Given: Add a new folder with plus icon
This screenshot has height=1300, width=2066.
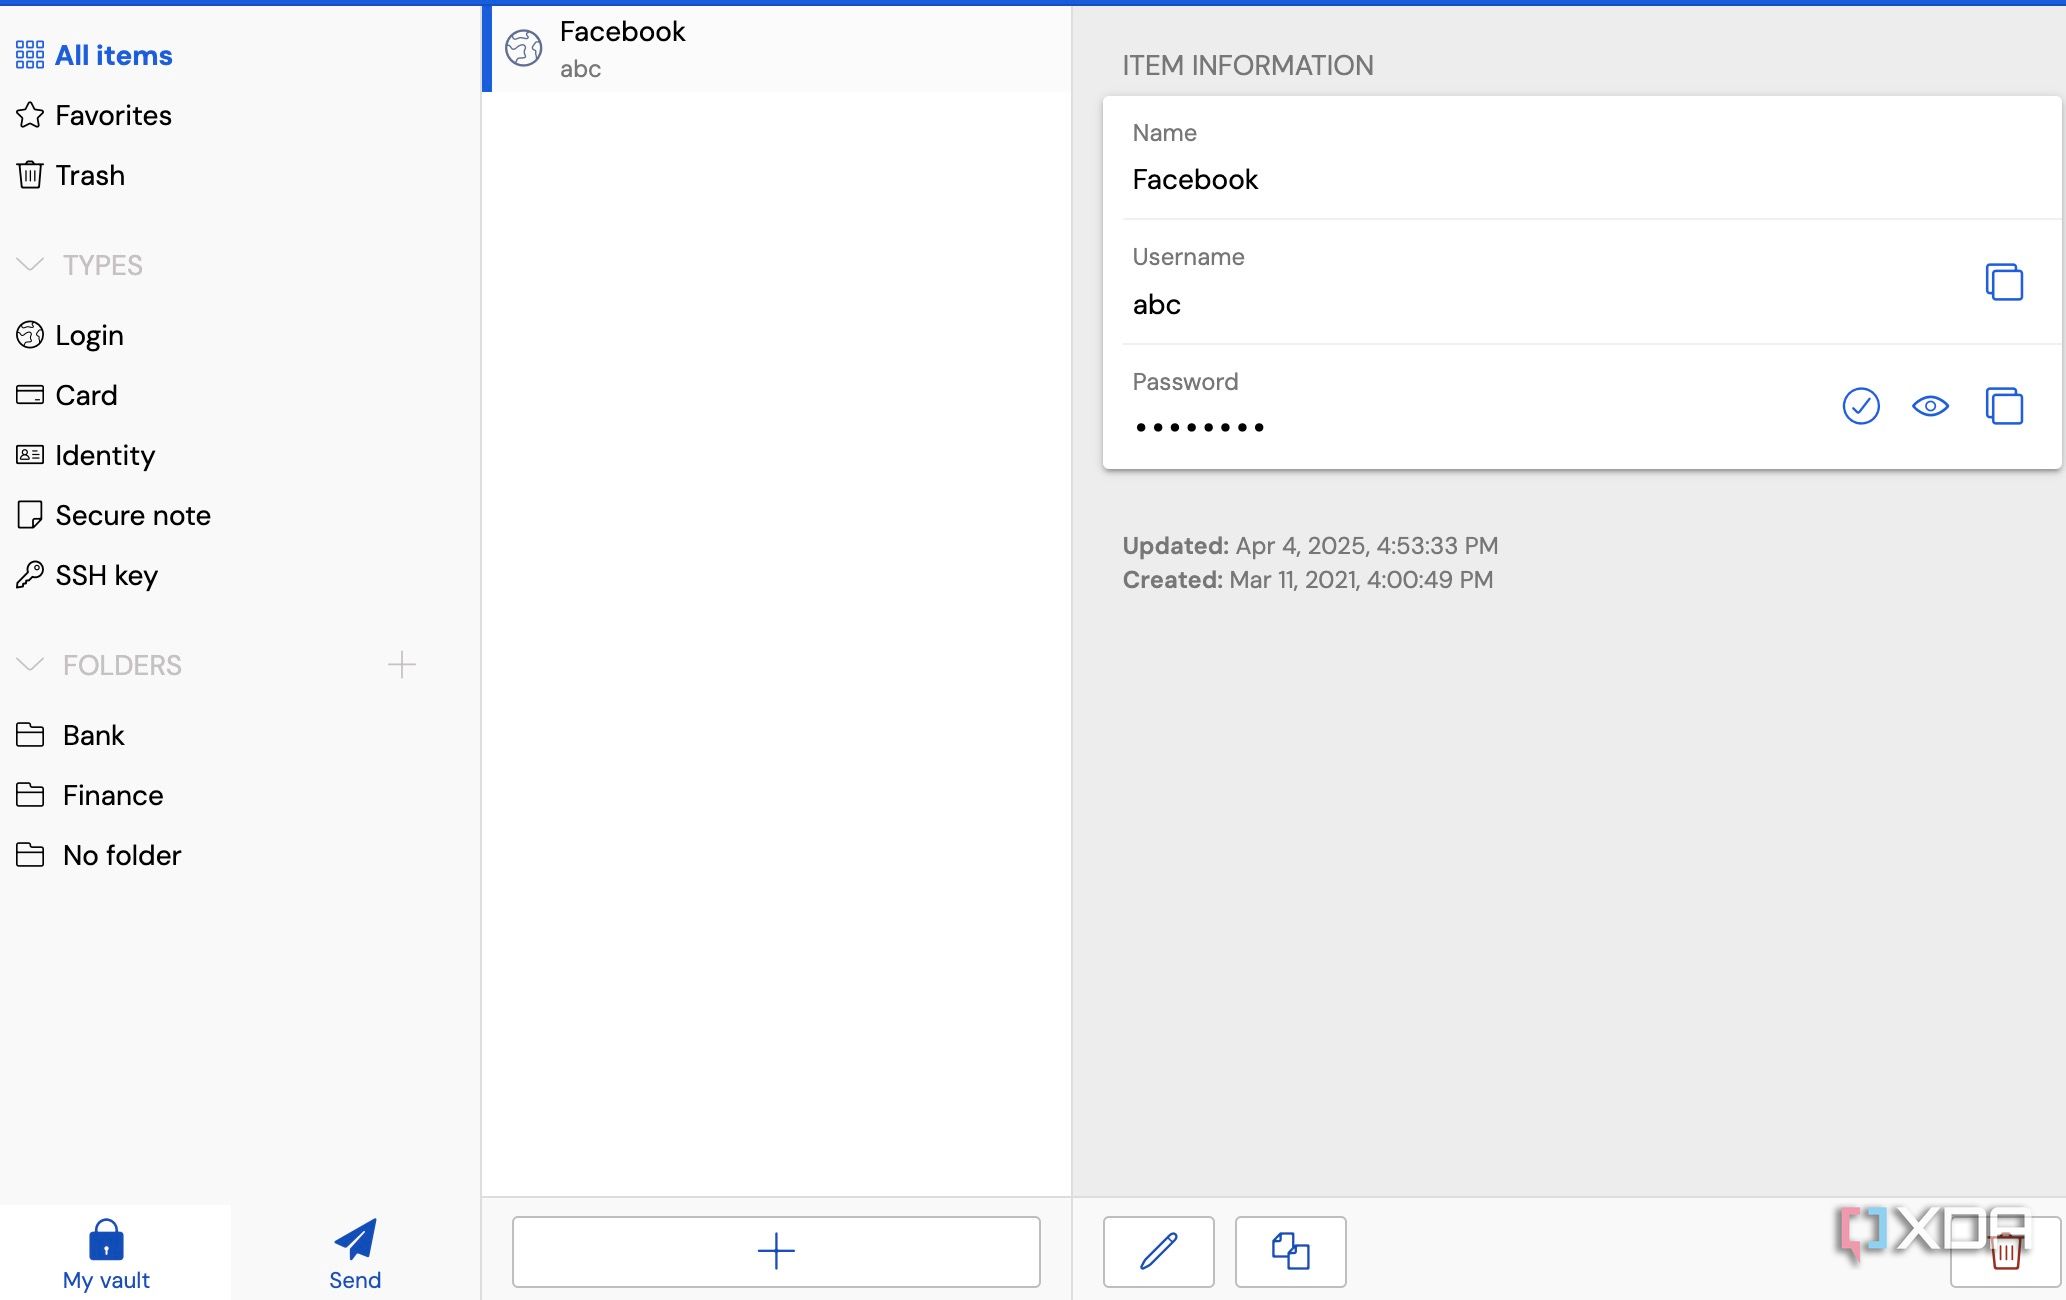Looking at the screenshot, I should tap(402, 664).
